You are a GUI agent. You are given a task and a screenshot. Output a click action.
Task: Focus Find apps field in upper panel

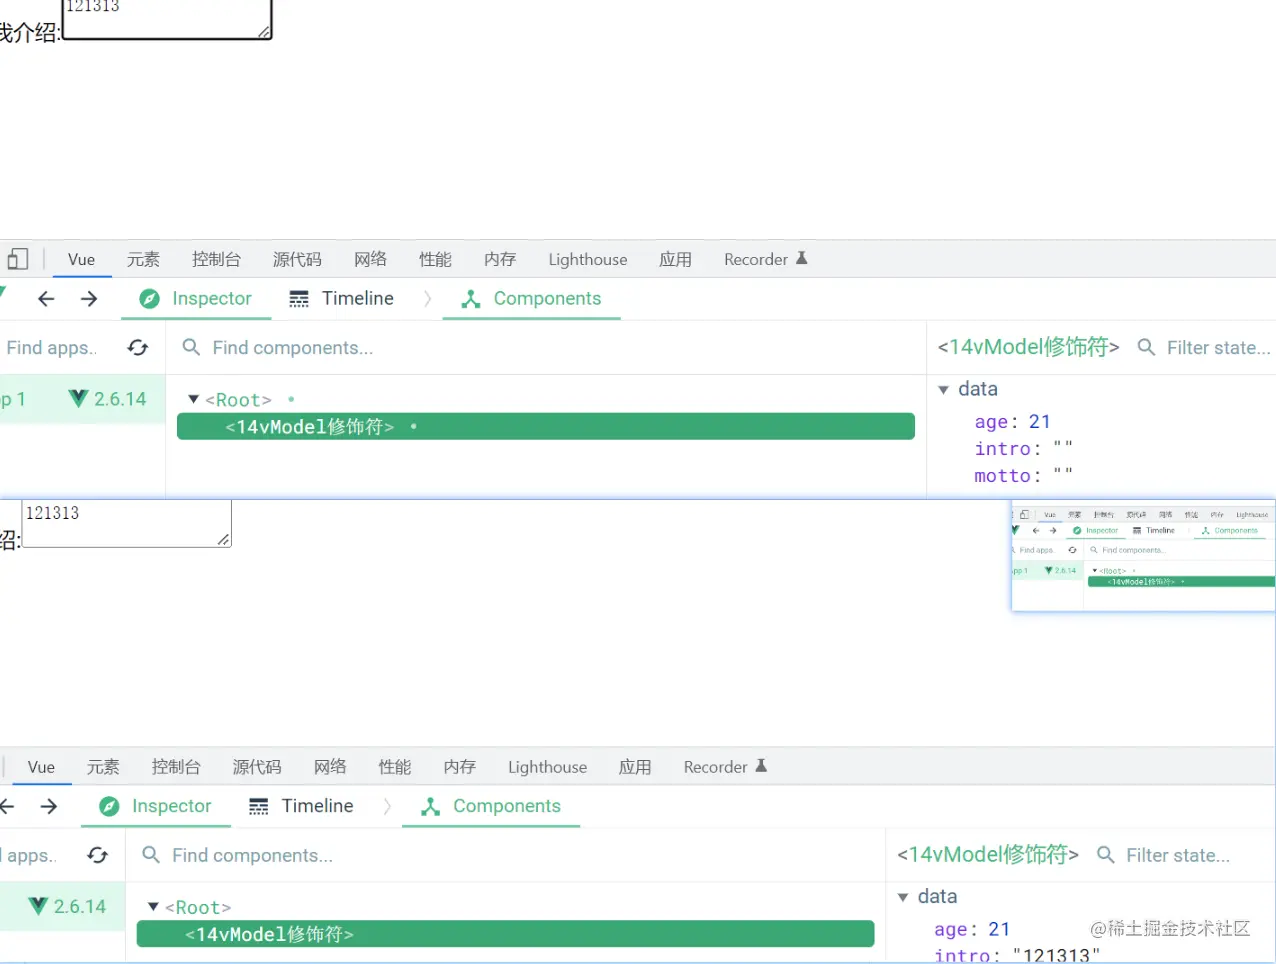(x=52, y=348)
